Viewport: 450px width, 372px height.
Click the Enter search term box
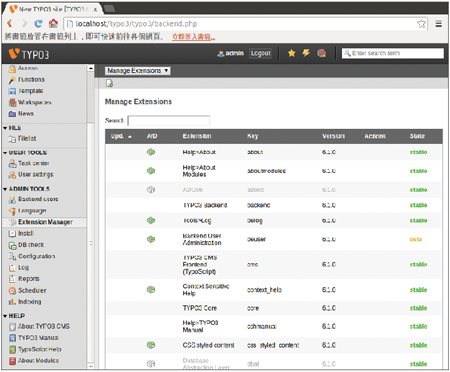(393, 53)
